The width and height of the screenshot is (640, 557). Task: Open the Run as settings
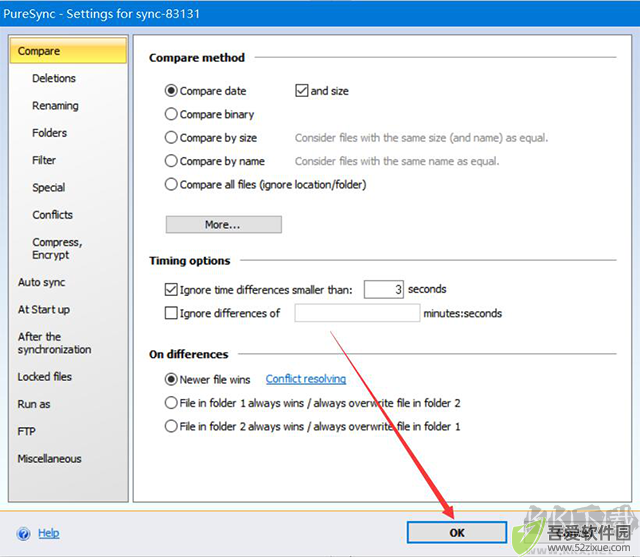(x=34, y=404)
